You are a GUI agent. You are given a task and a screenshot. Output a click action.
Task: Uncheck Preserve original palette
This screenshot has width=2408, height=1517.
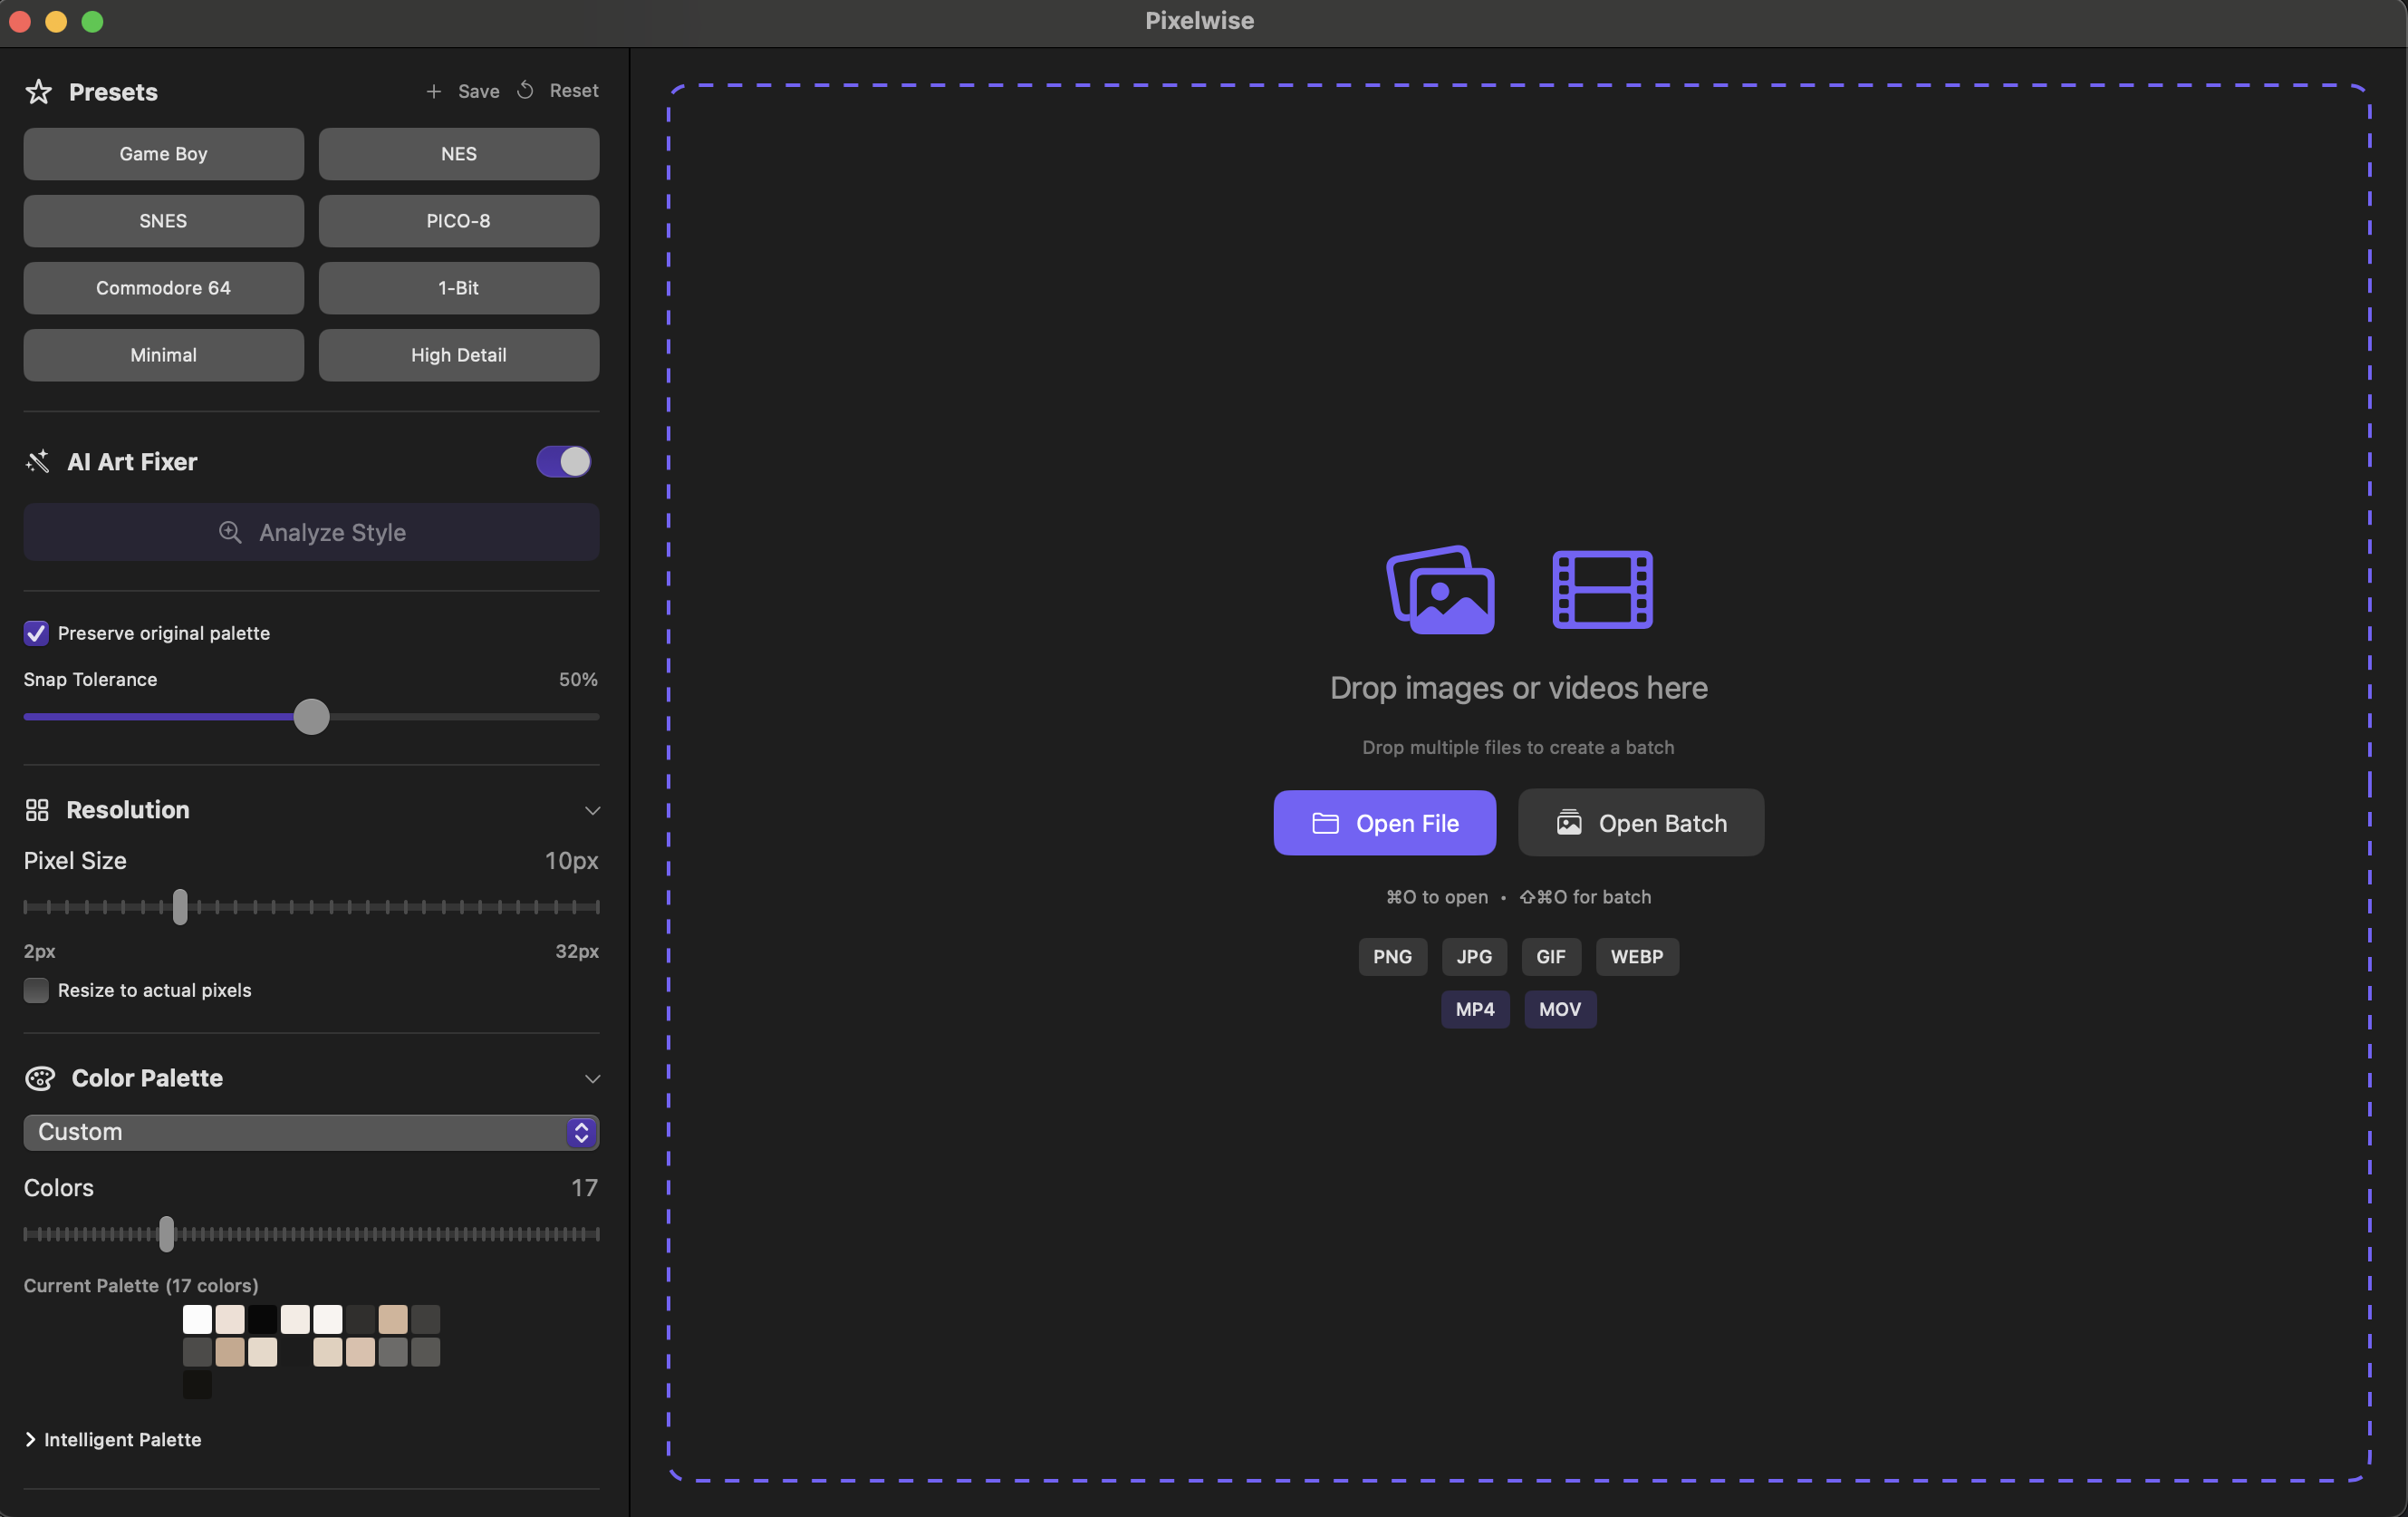click(36, 633)
